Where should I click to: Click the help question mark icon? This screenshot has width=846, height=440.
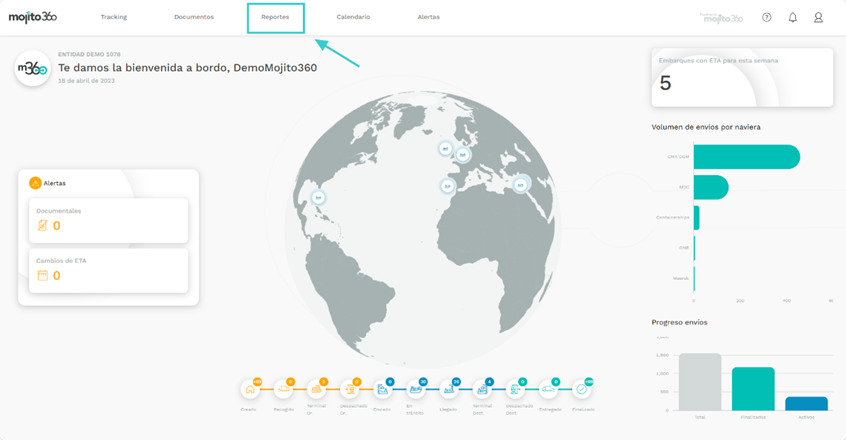pyautogui.click(x=767, y=17)
